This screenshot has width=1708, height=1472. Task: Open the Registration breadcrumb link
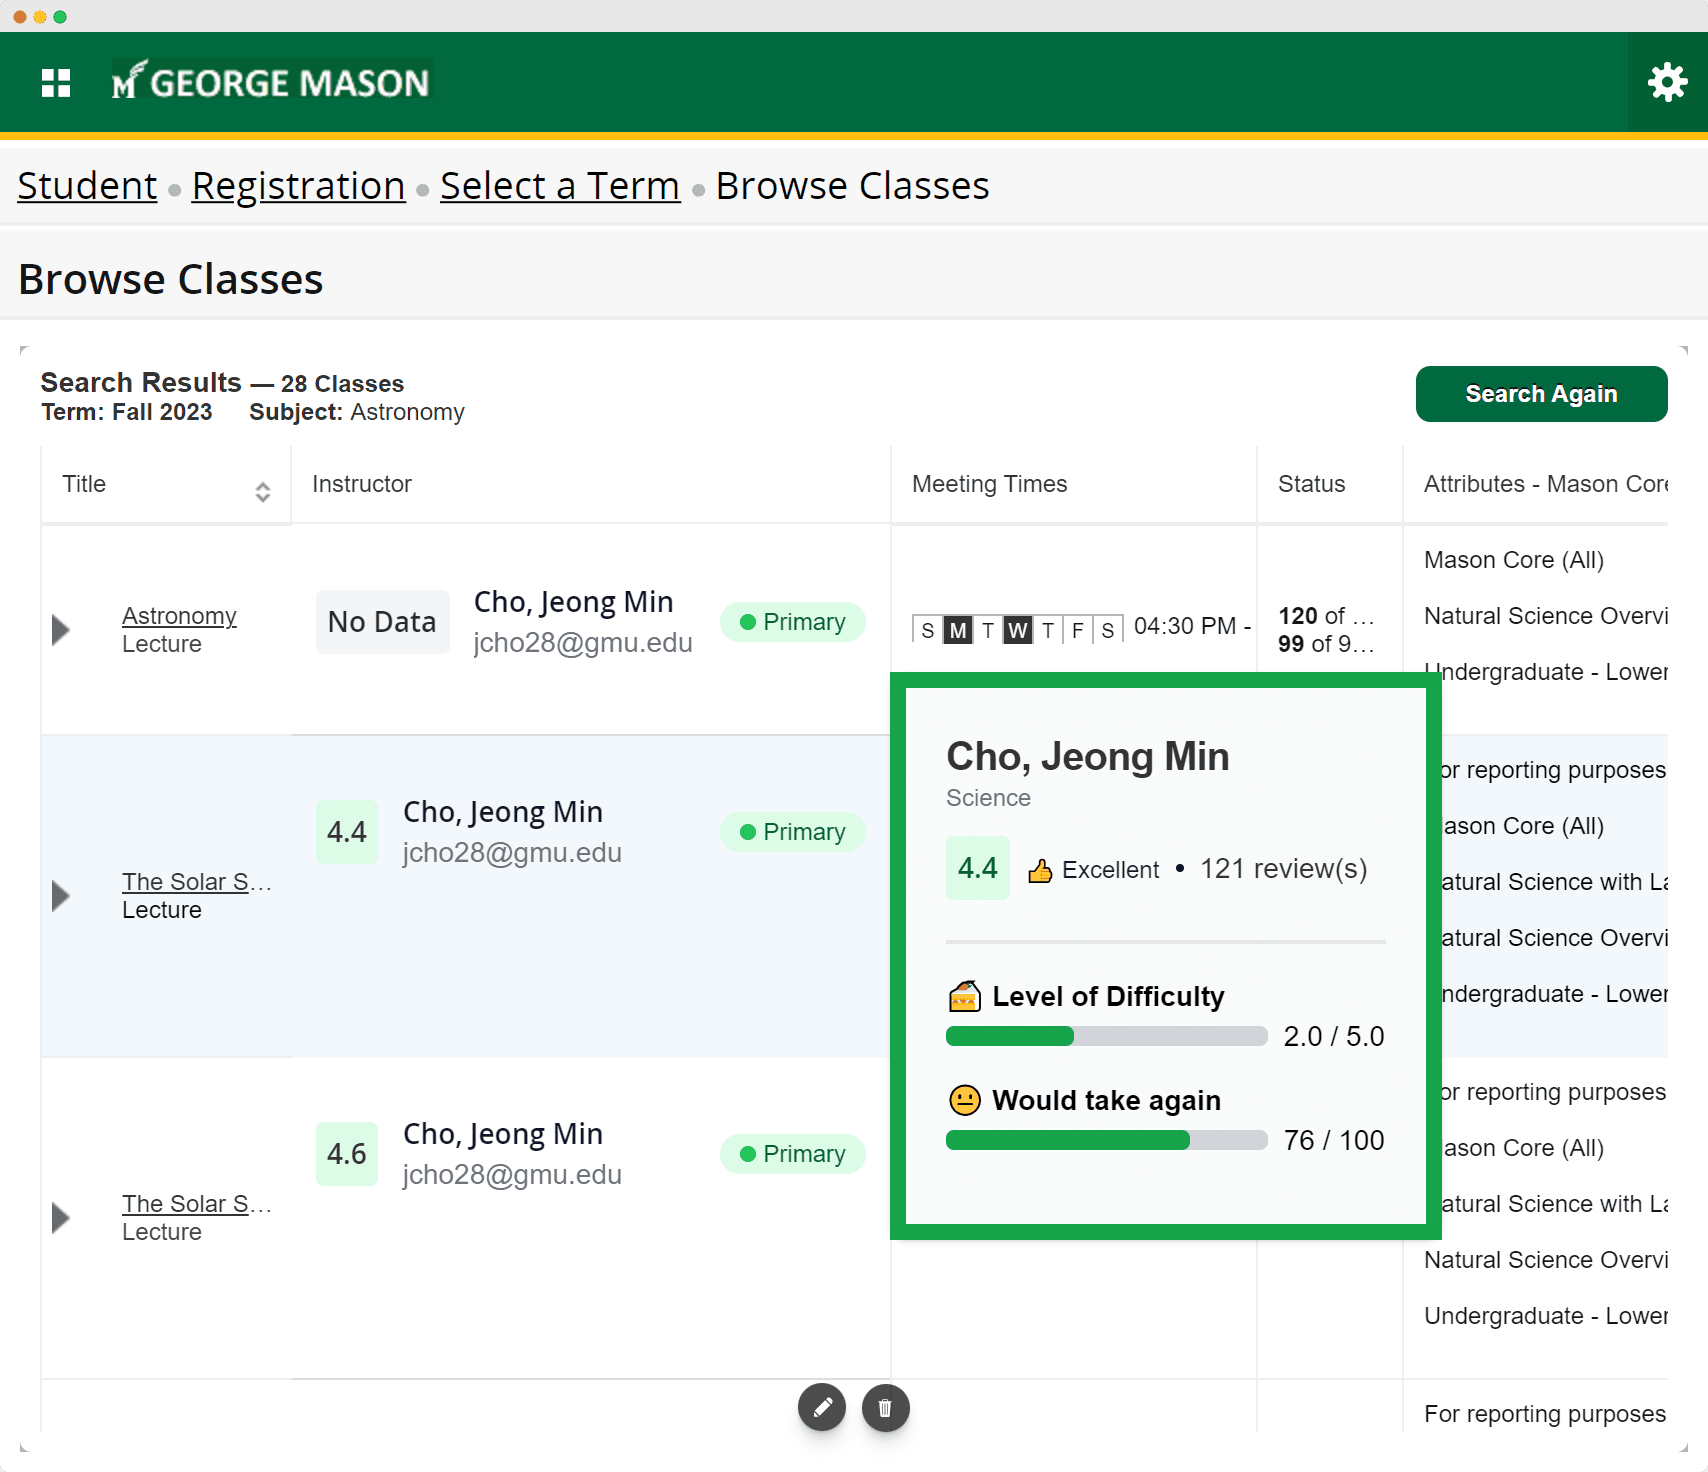coord(298,186)
